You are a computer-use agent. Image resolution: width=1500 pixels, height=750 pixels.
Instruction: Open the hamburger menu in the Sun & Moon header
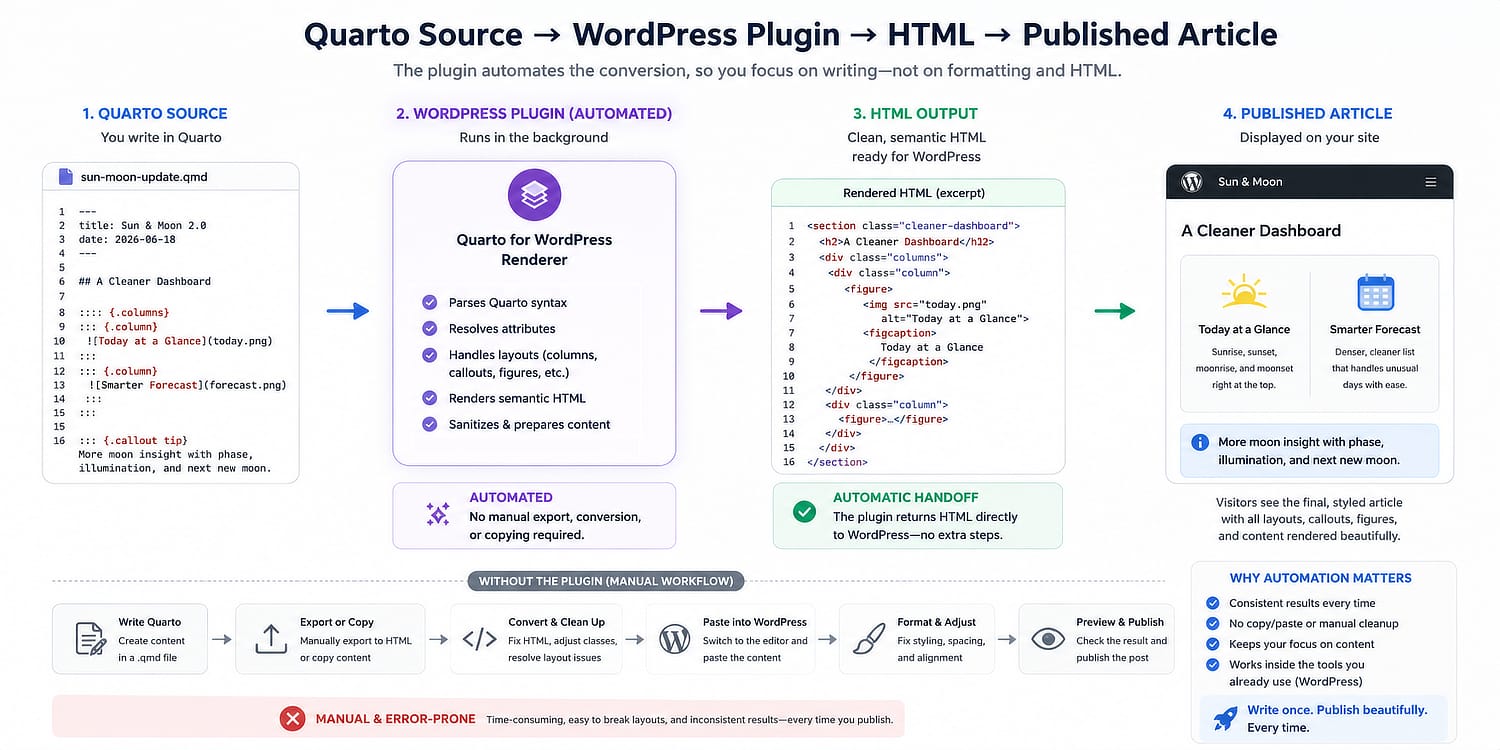(x=1431, y=182)
